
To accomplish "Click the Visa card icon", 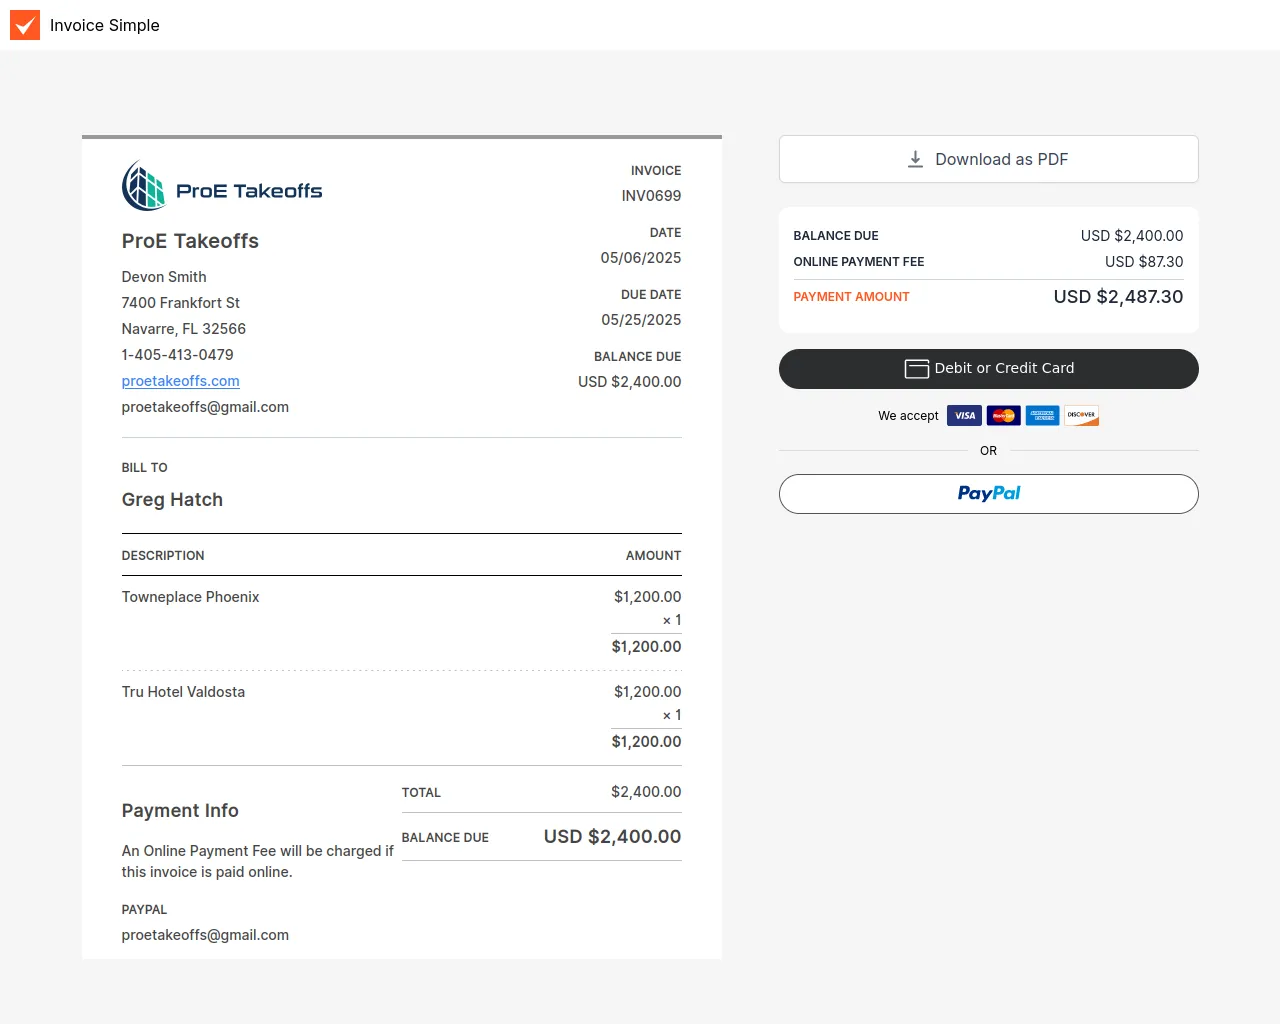I will (x=964, y=416).
